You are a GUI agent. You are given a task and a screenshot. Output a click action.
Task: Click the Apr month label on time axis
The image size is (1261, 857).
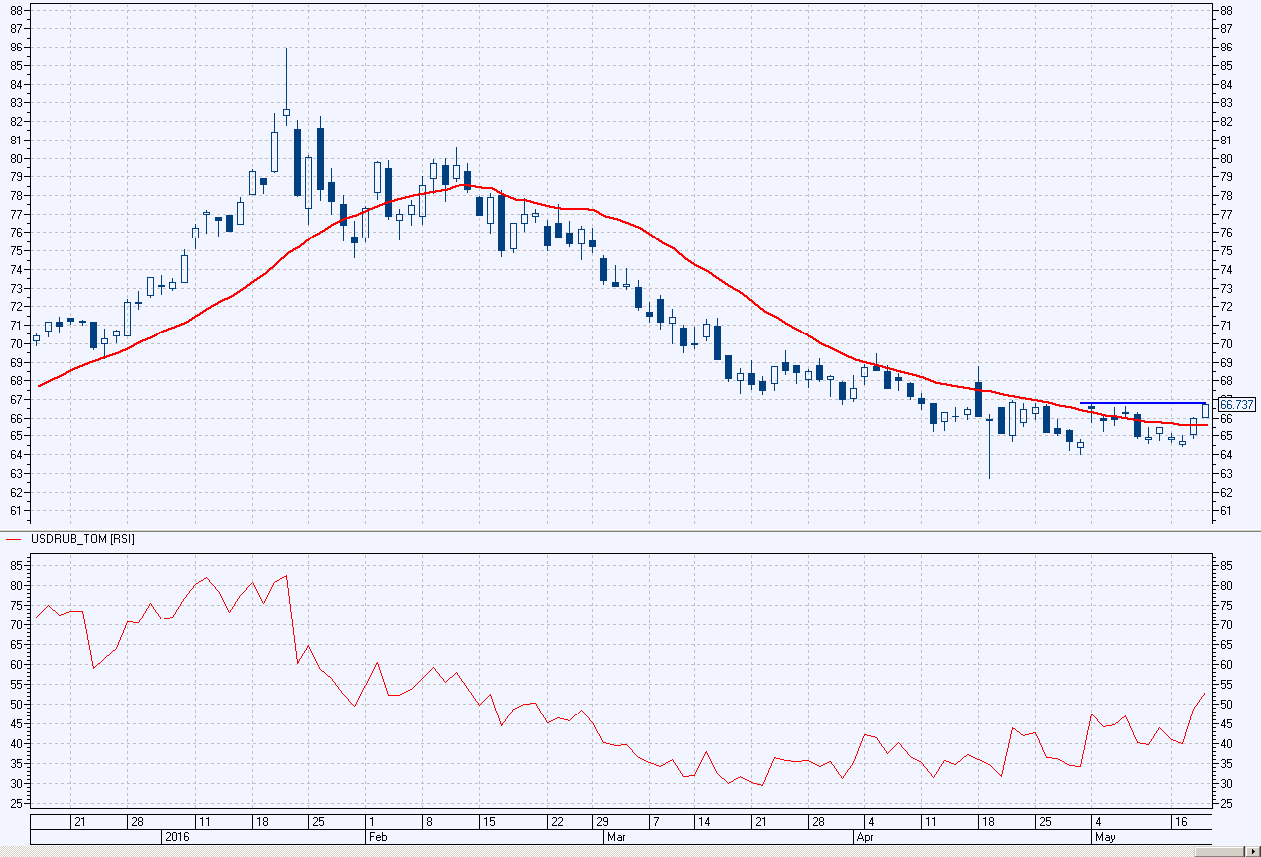(866, 836)
